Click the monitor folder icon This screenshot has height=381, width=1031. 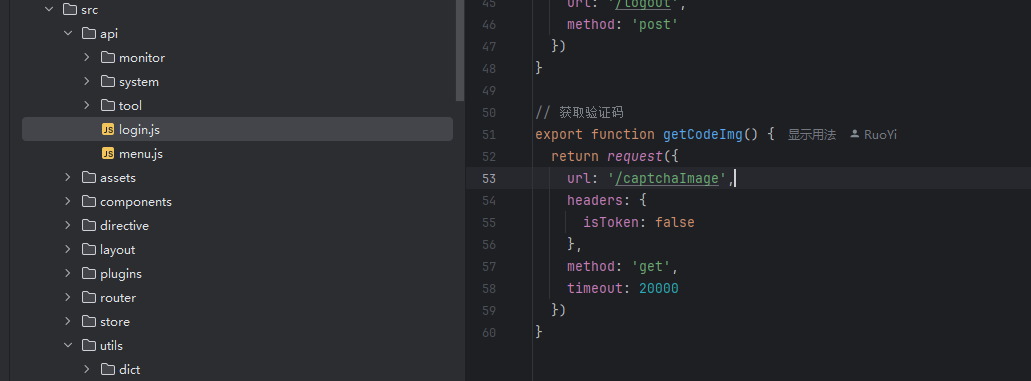click(108, 58)
